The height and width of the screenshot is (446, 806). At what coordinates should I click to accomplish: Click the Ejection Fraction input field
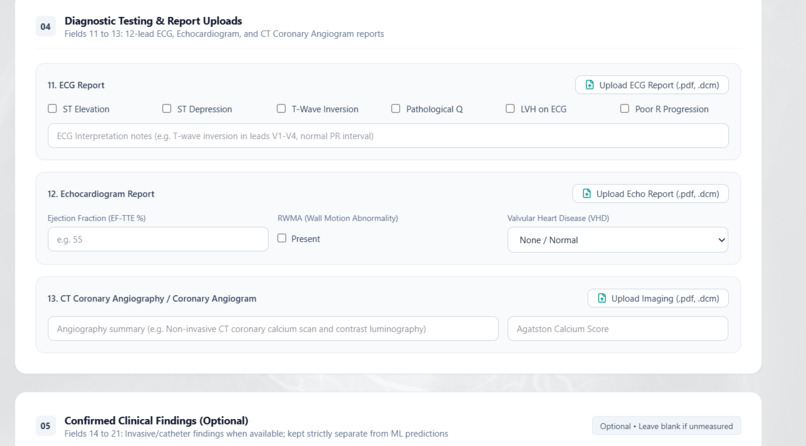tap(158, 239)
